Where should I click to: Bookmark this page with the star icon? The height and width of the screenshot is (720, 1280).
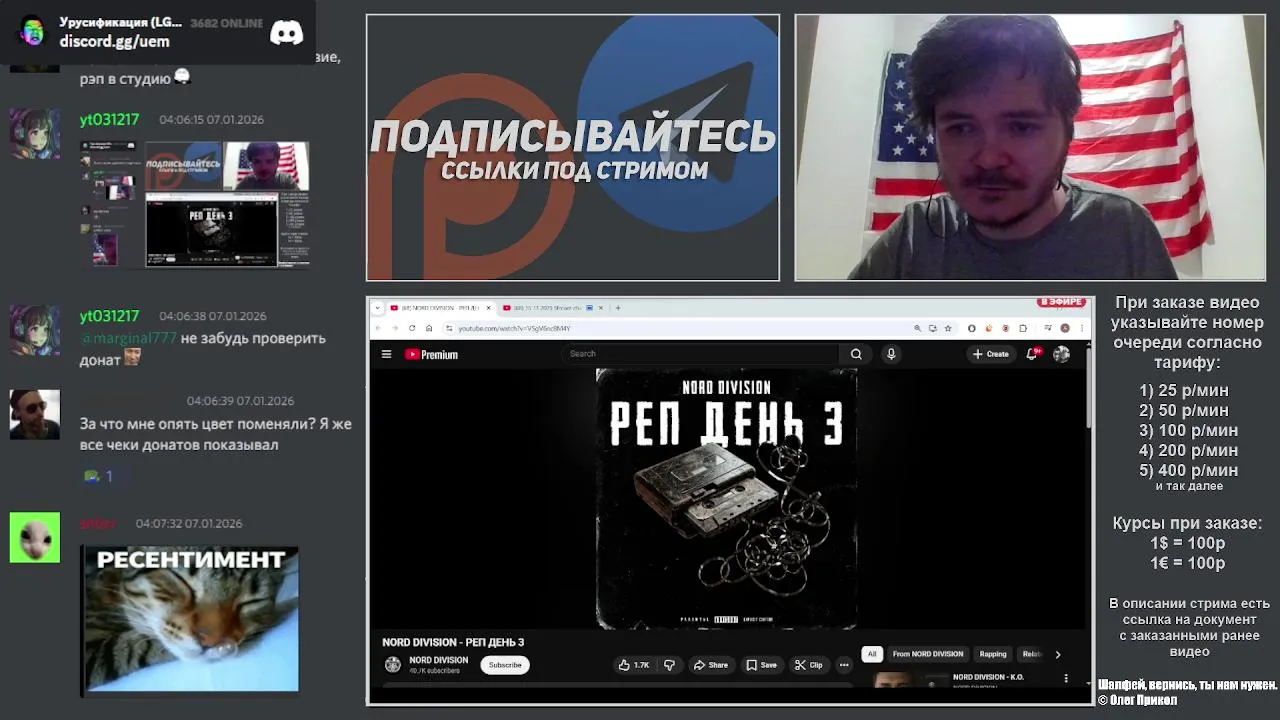point(948,328)
